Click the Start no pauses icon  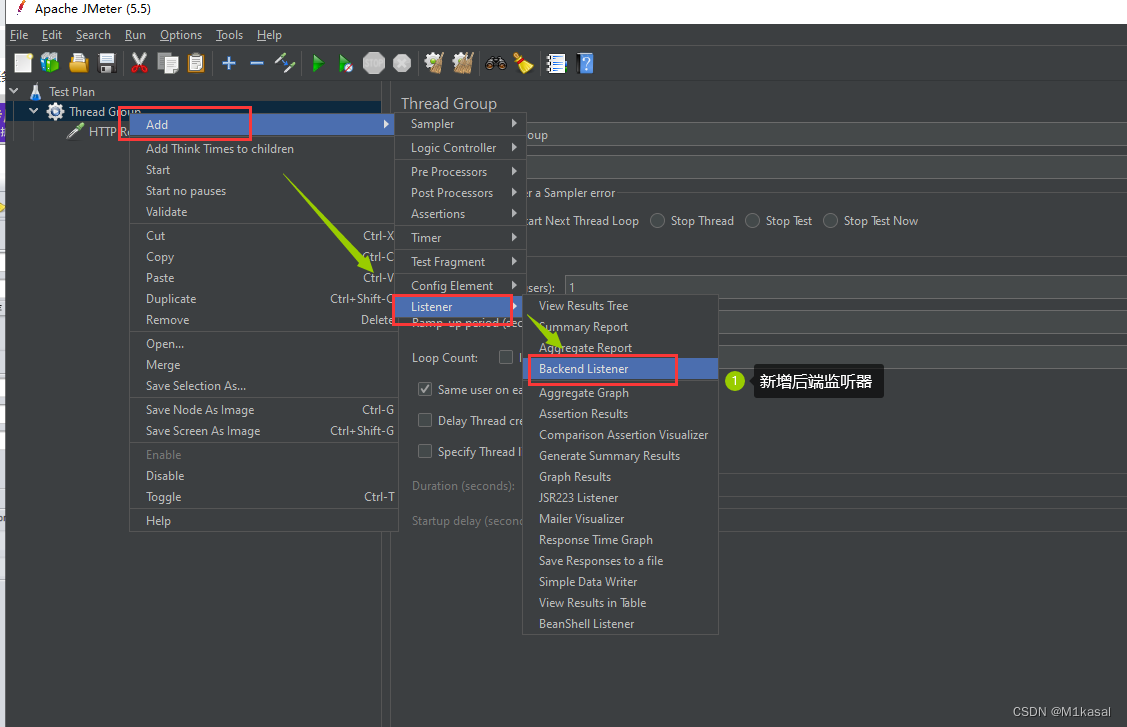[346, 63]
